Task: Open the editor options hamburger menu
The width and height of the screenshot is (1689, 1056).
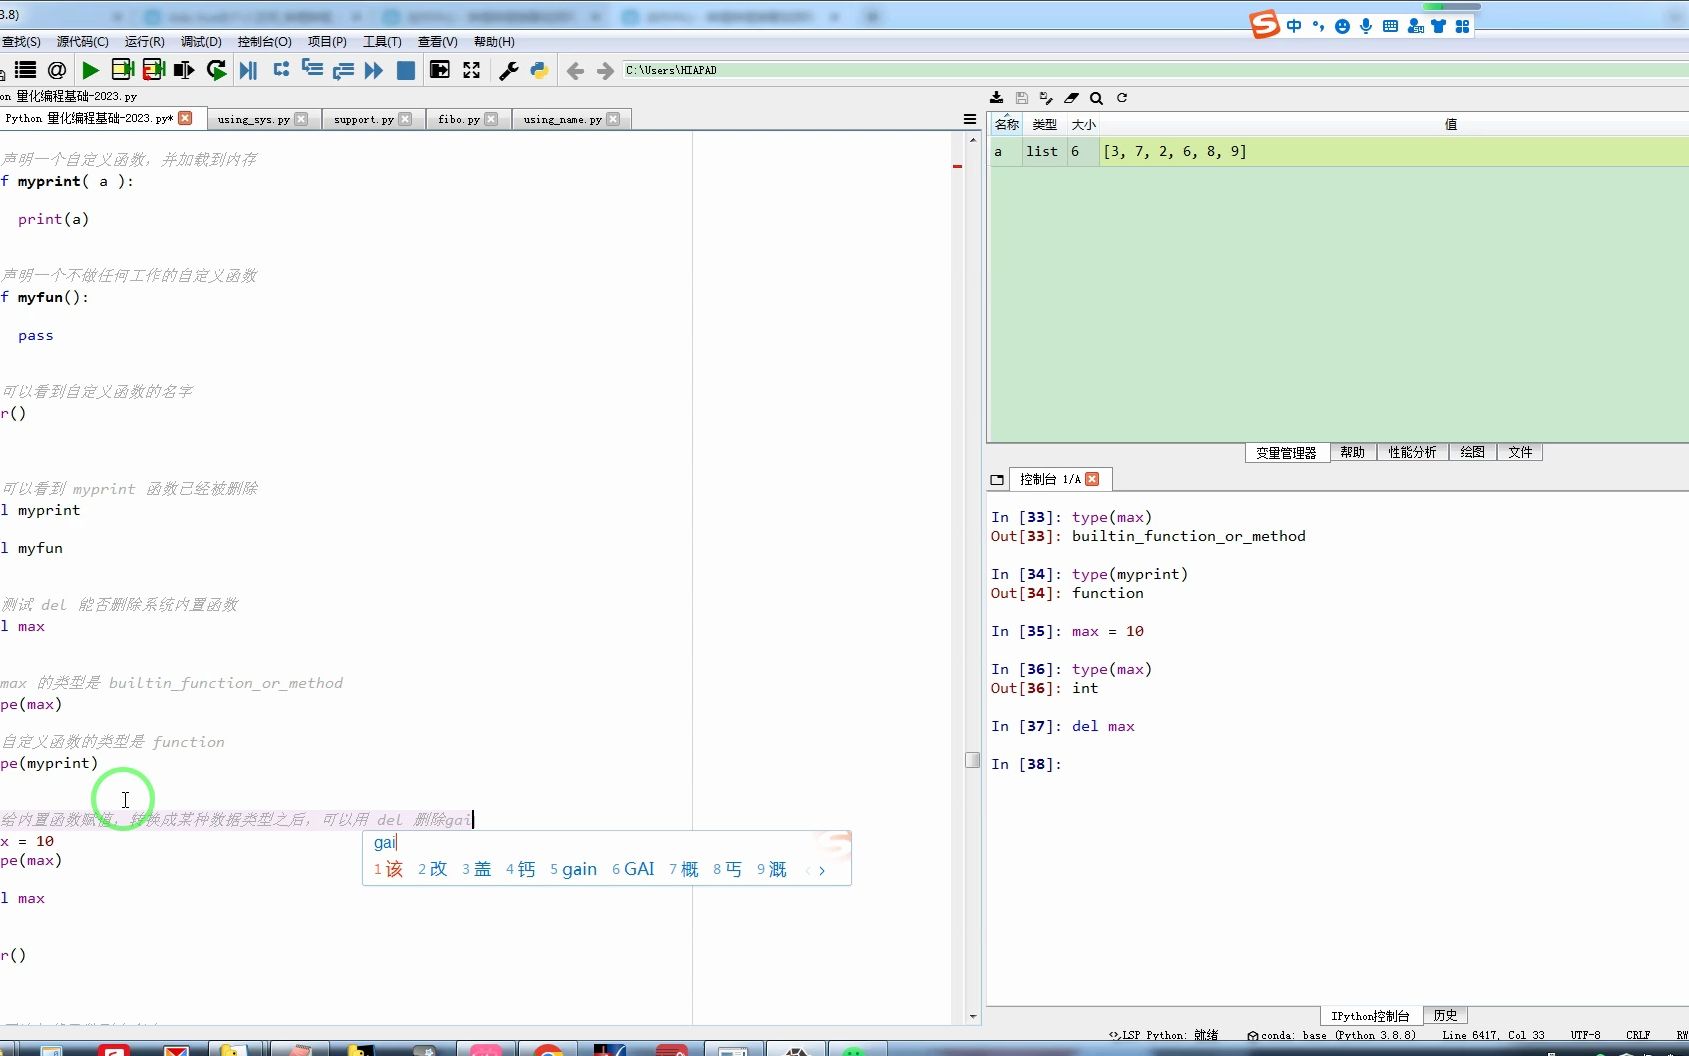Action: [969, 119]
